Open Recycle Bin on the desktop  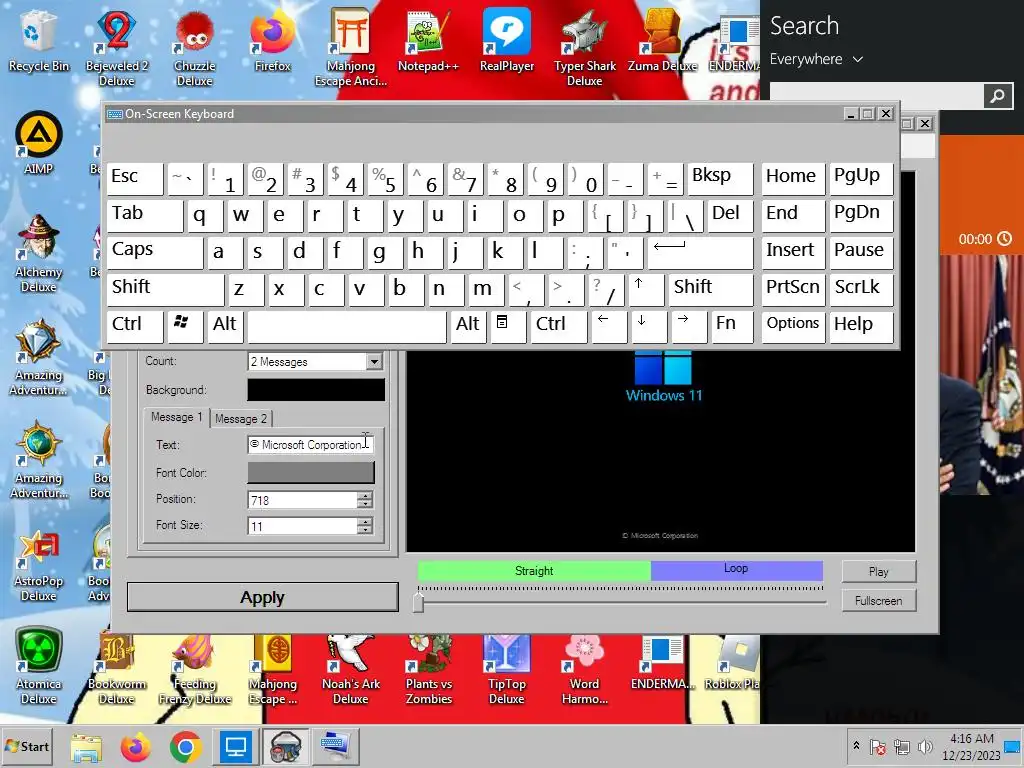(38, 39)
